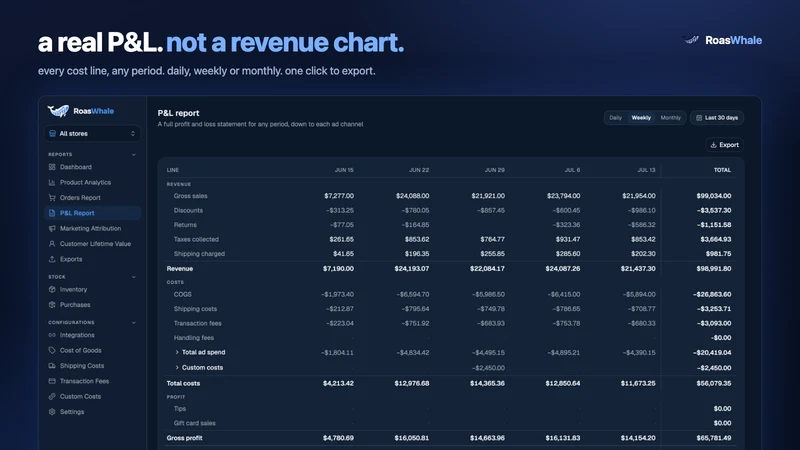Image resolution: width=800 pixels, height=450 pixels.
Task: Expand the Total ad spend row
Action: click(x=177, y=352)
